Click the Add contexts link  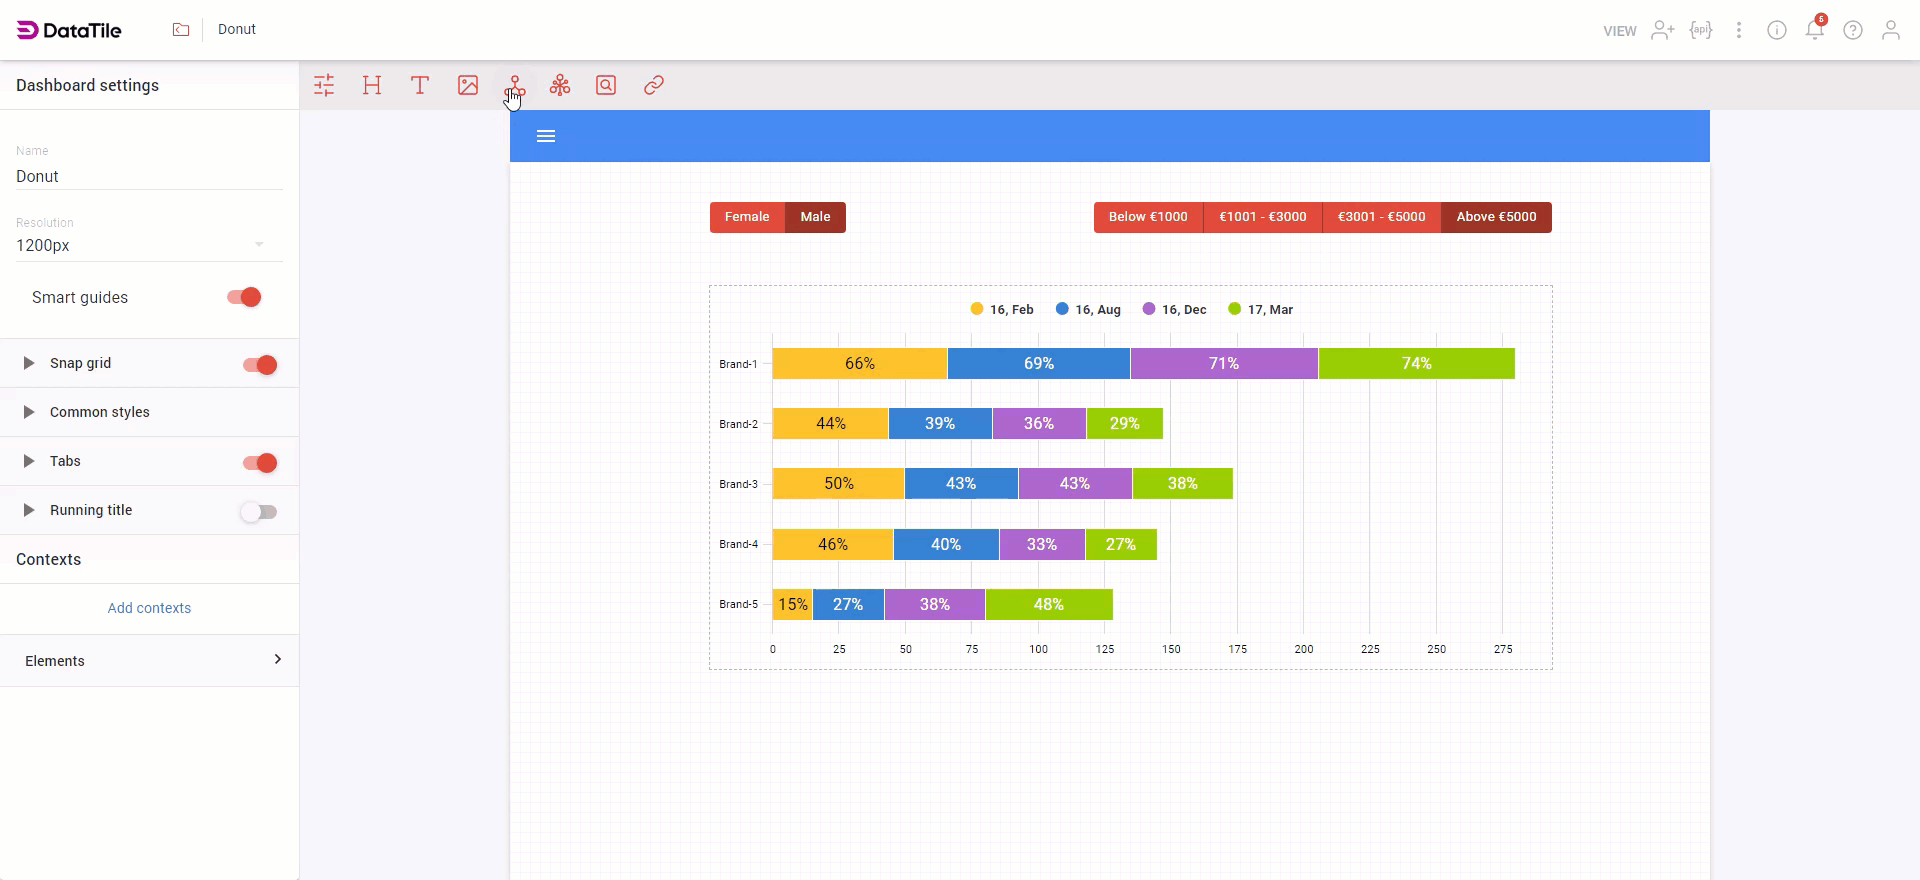pos(149,608)
